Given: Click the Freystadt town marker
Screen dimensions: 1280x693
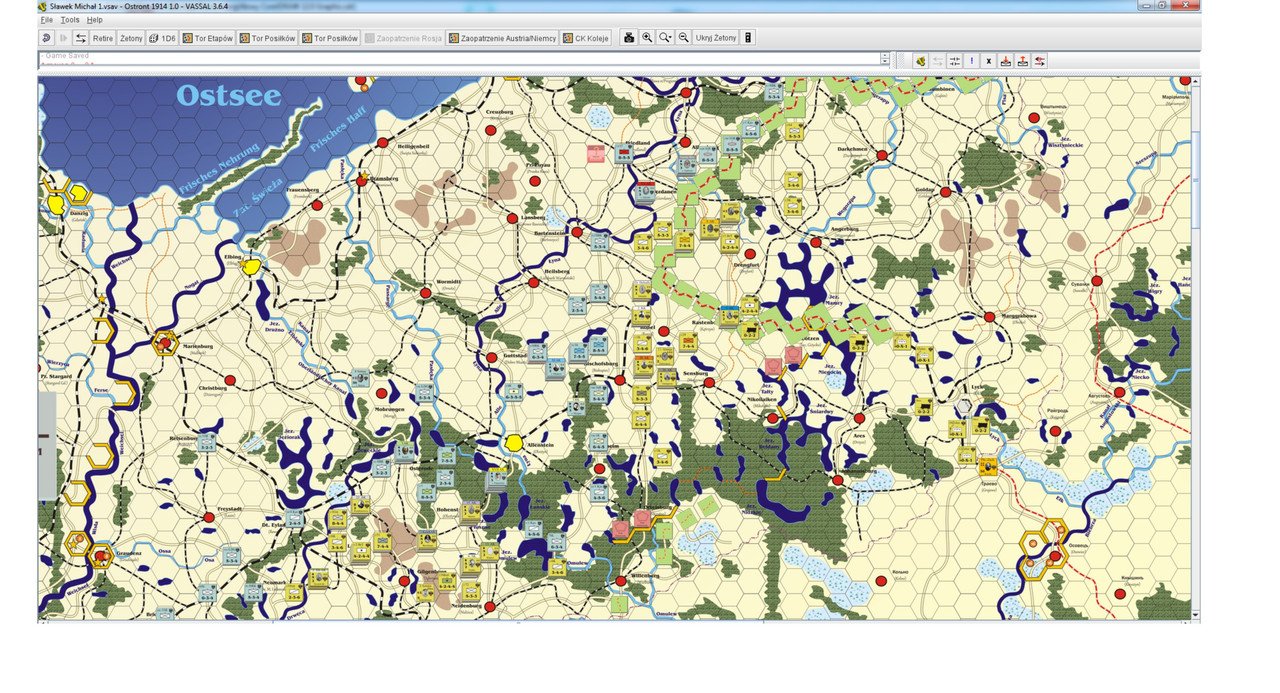Looking at the screenshot, I should click(208, 517).
